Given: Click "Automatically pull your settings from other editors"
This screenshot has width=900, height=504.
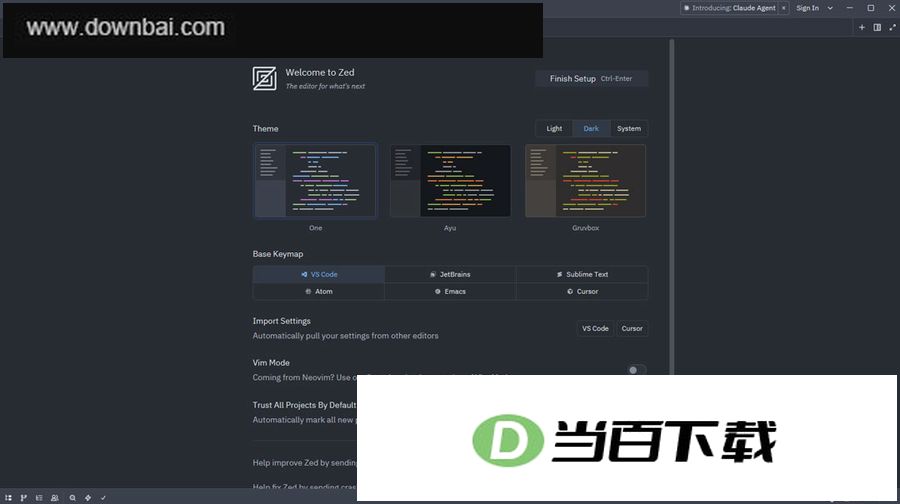Looking at the screenshot, I should point(346,336).
